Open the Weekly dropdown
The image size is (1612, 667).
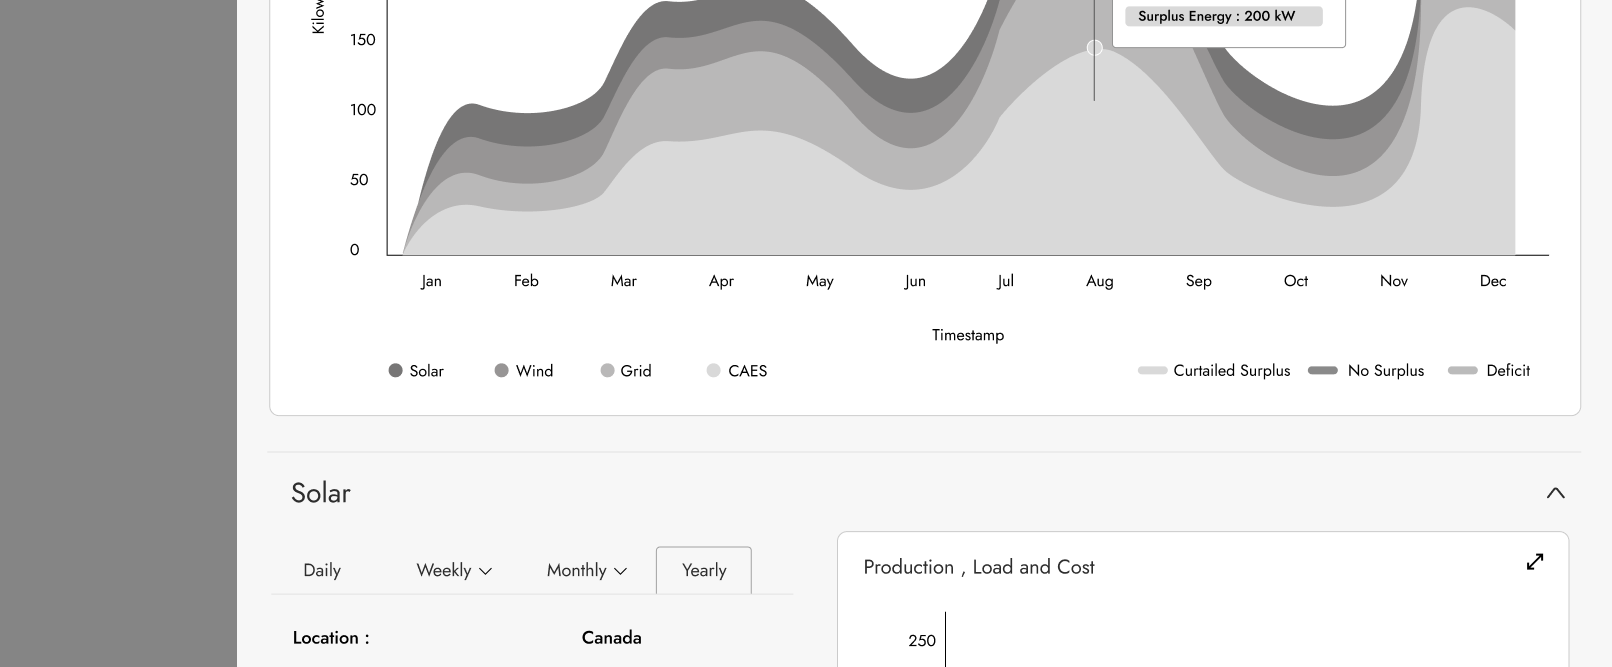pos(454,570)
